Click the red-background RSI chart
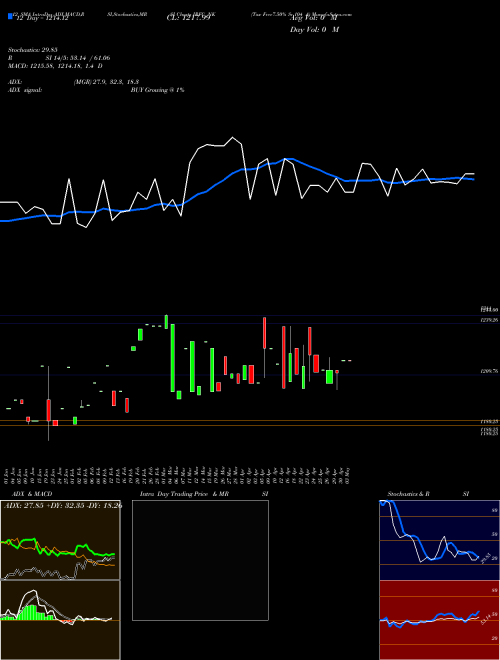Screen dimensions: 500x660 point(439,620)
